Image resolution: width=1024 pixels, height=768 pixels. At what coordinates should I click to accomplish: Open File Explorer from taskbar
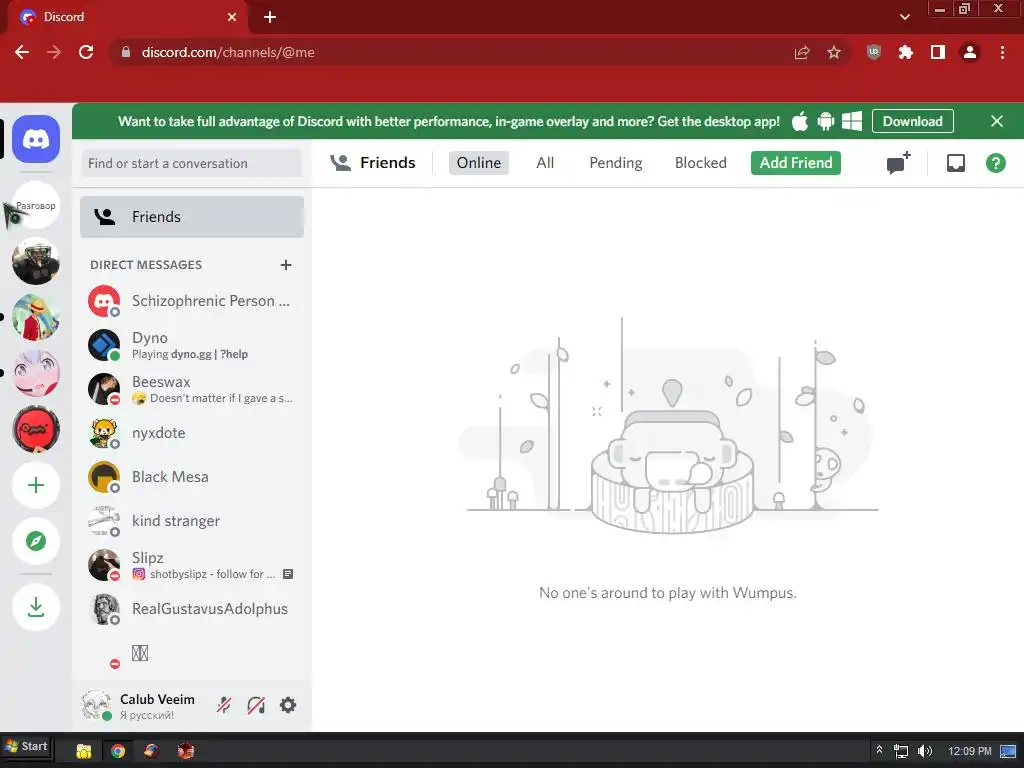[x=84, y=751]
